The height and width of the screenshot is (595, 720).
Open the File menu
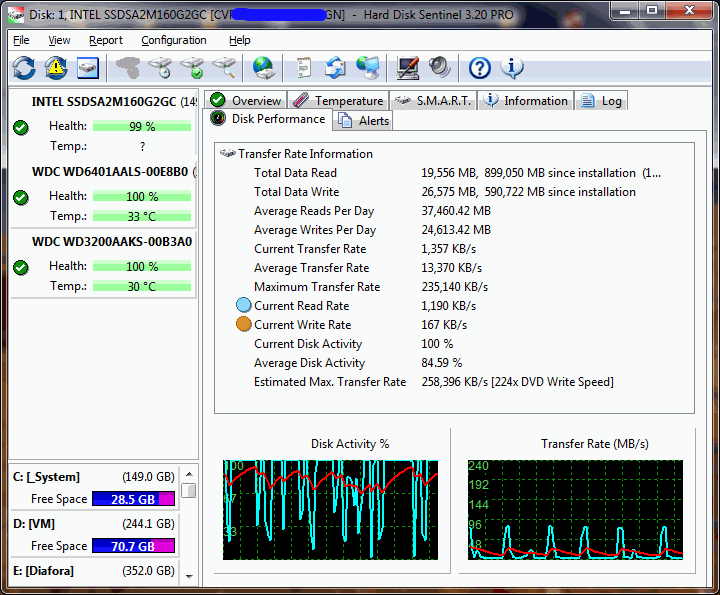point(21,40)
